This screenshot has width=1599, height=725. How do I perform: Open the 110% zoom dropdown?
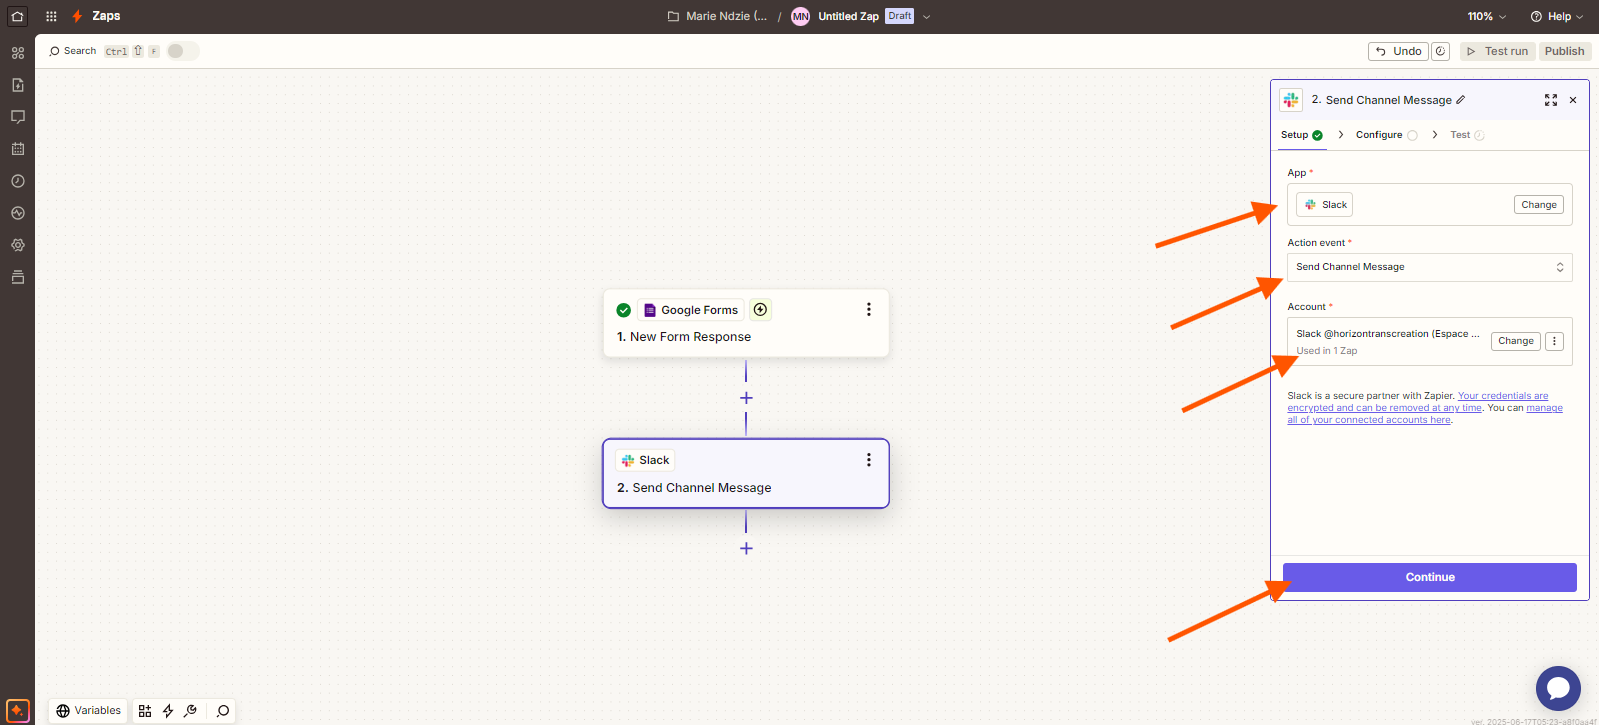pyautogui.click(x=1486, y=16)
